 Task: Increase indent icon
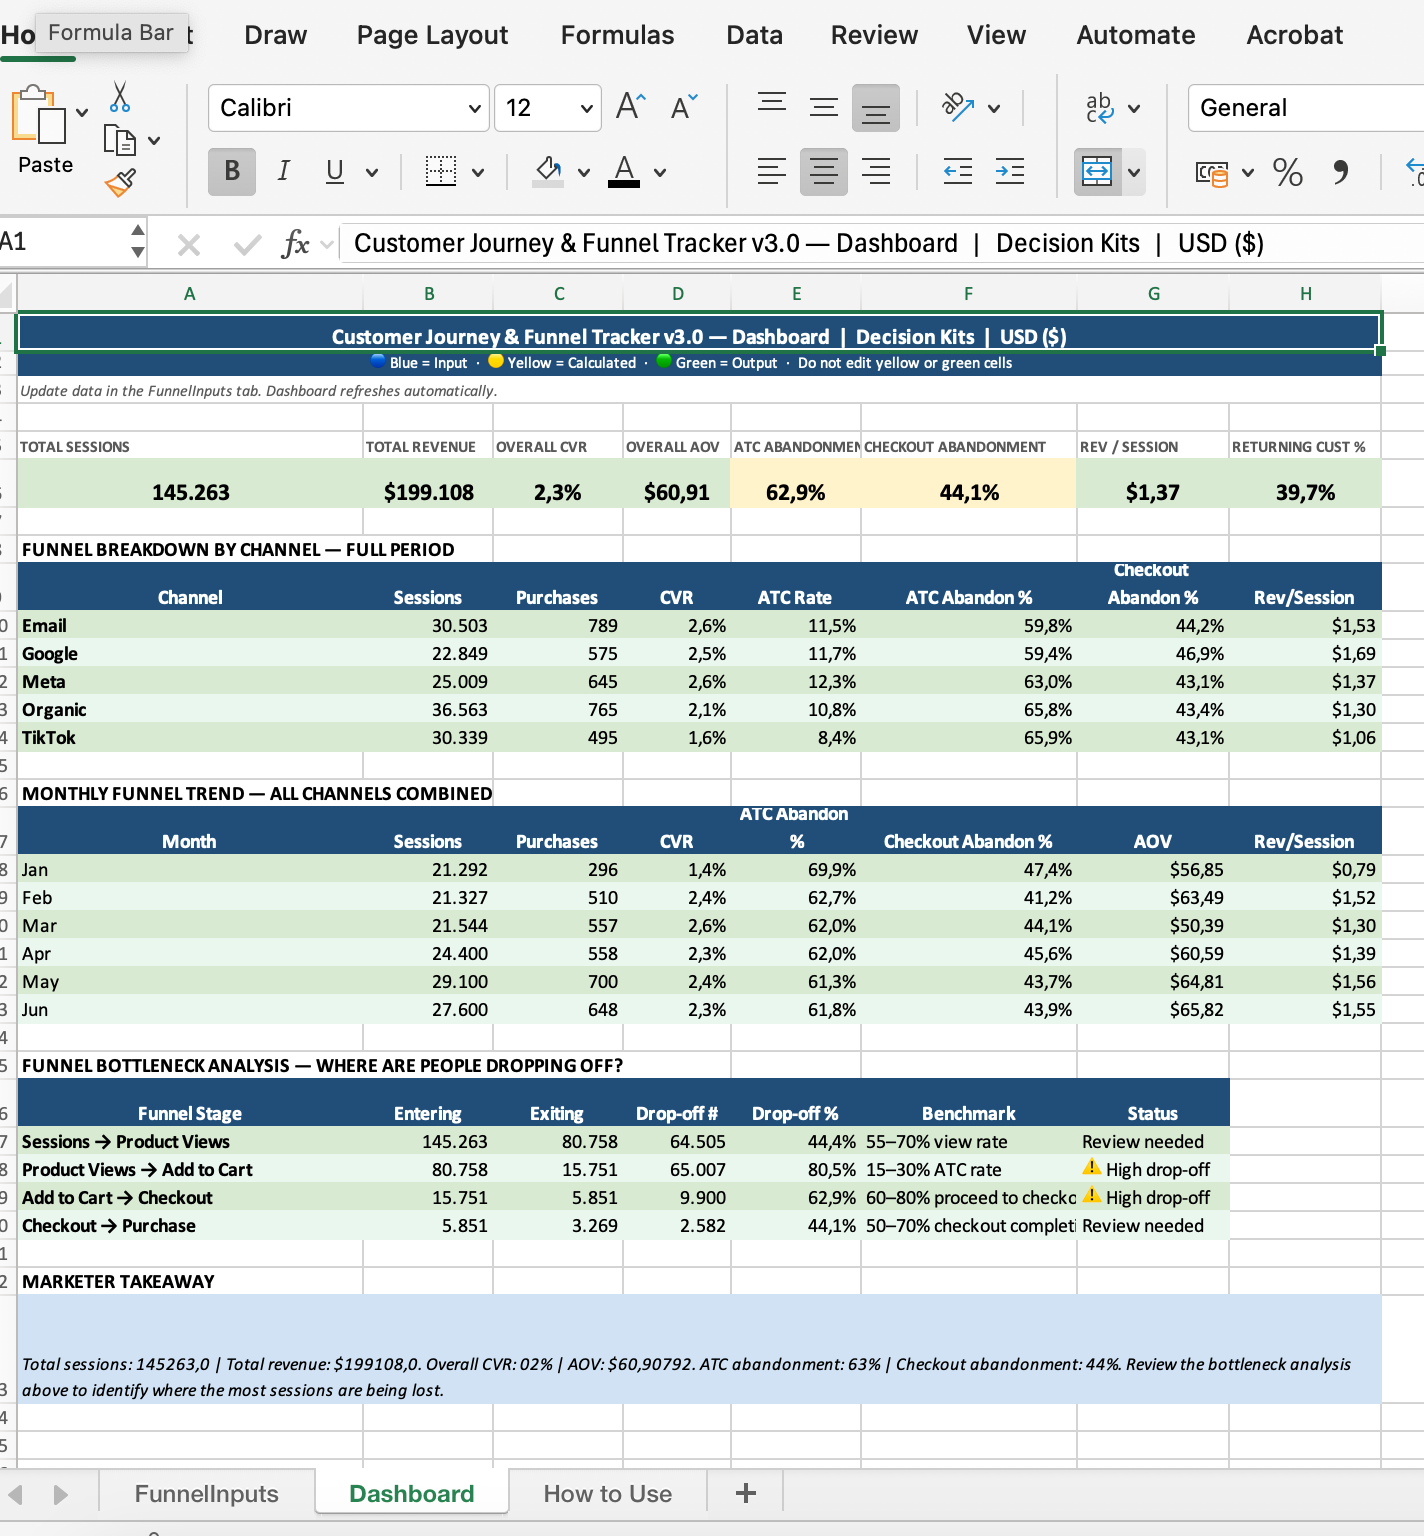pos(1010,171)
